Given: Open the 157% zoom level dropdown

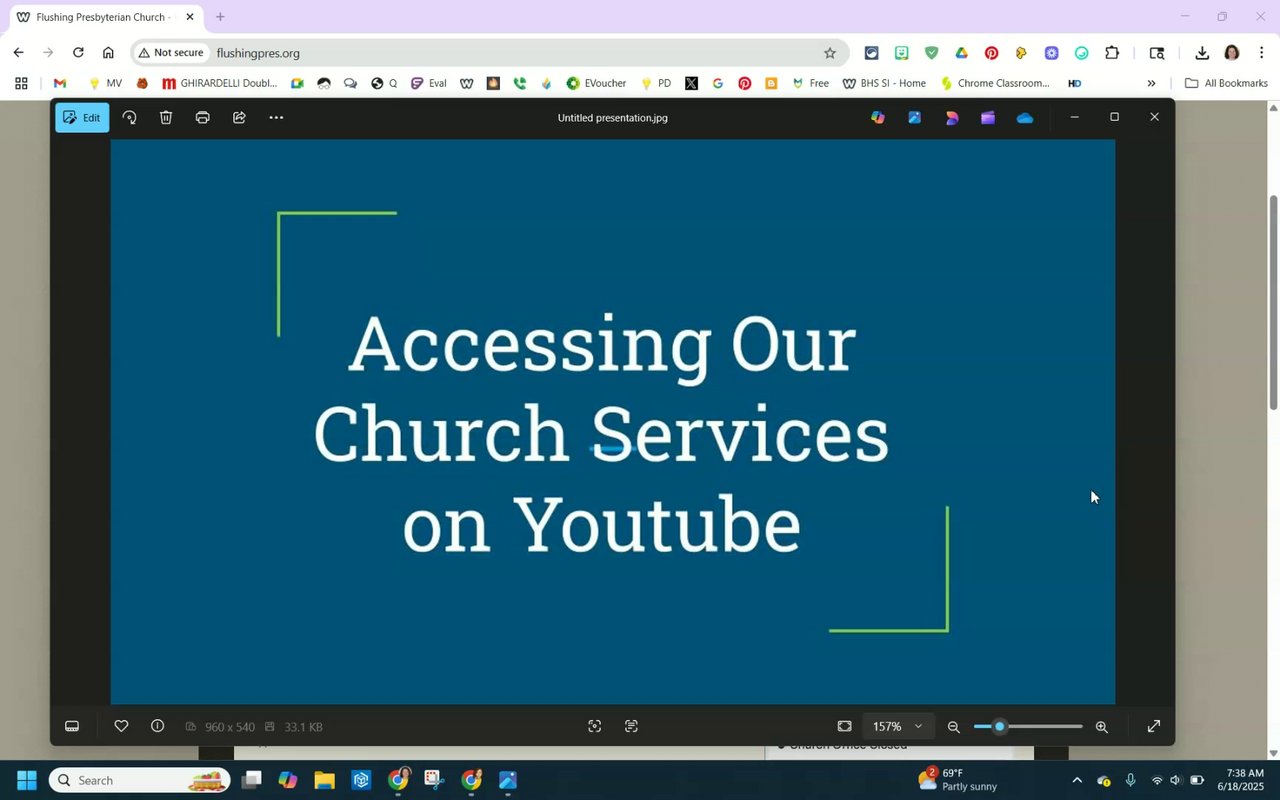Looking at the screenshot, I should click(x=898, y=726).
